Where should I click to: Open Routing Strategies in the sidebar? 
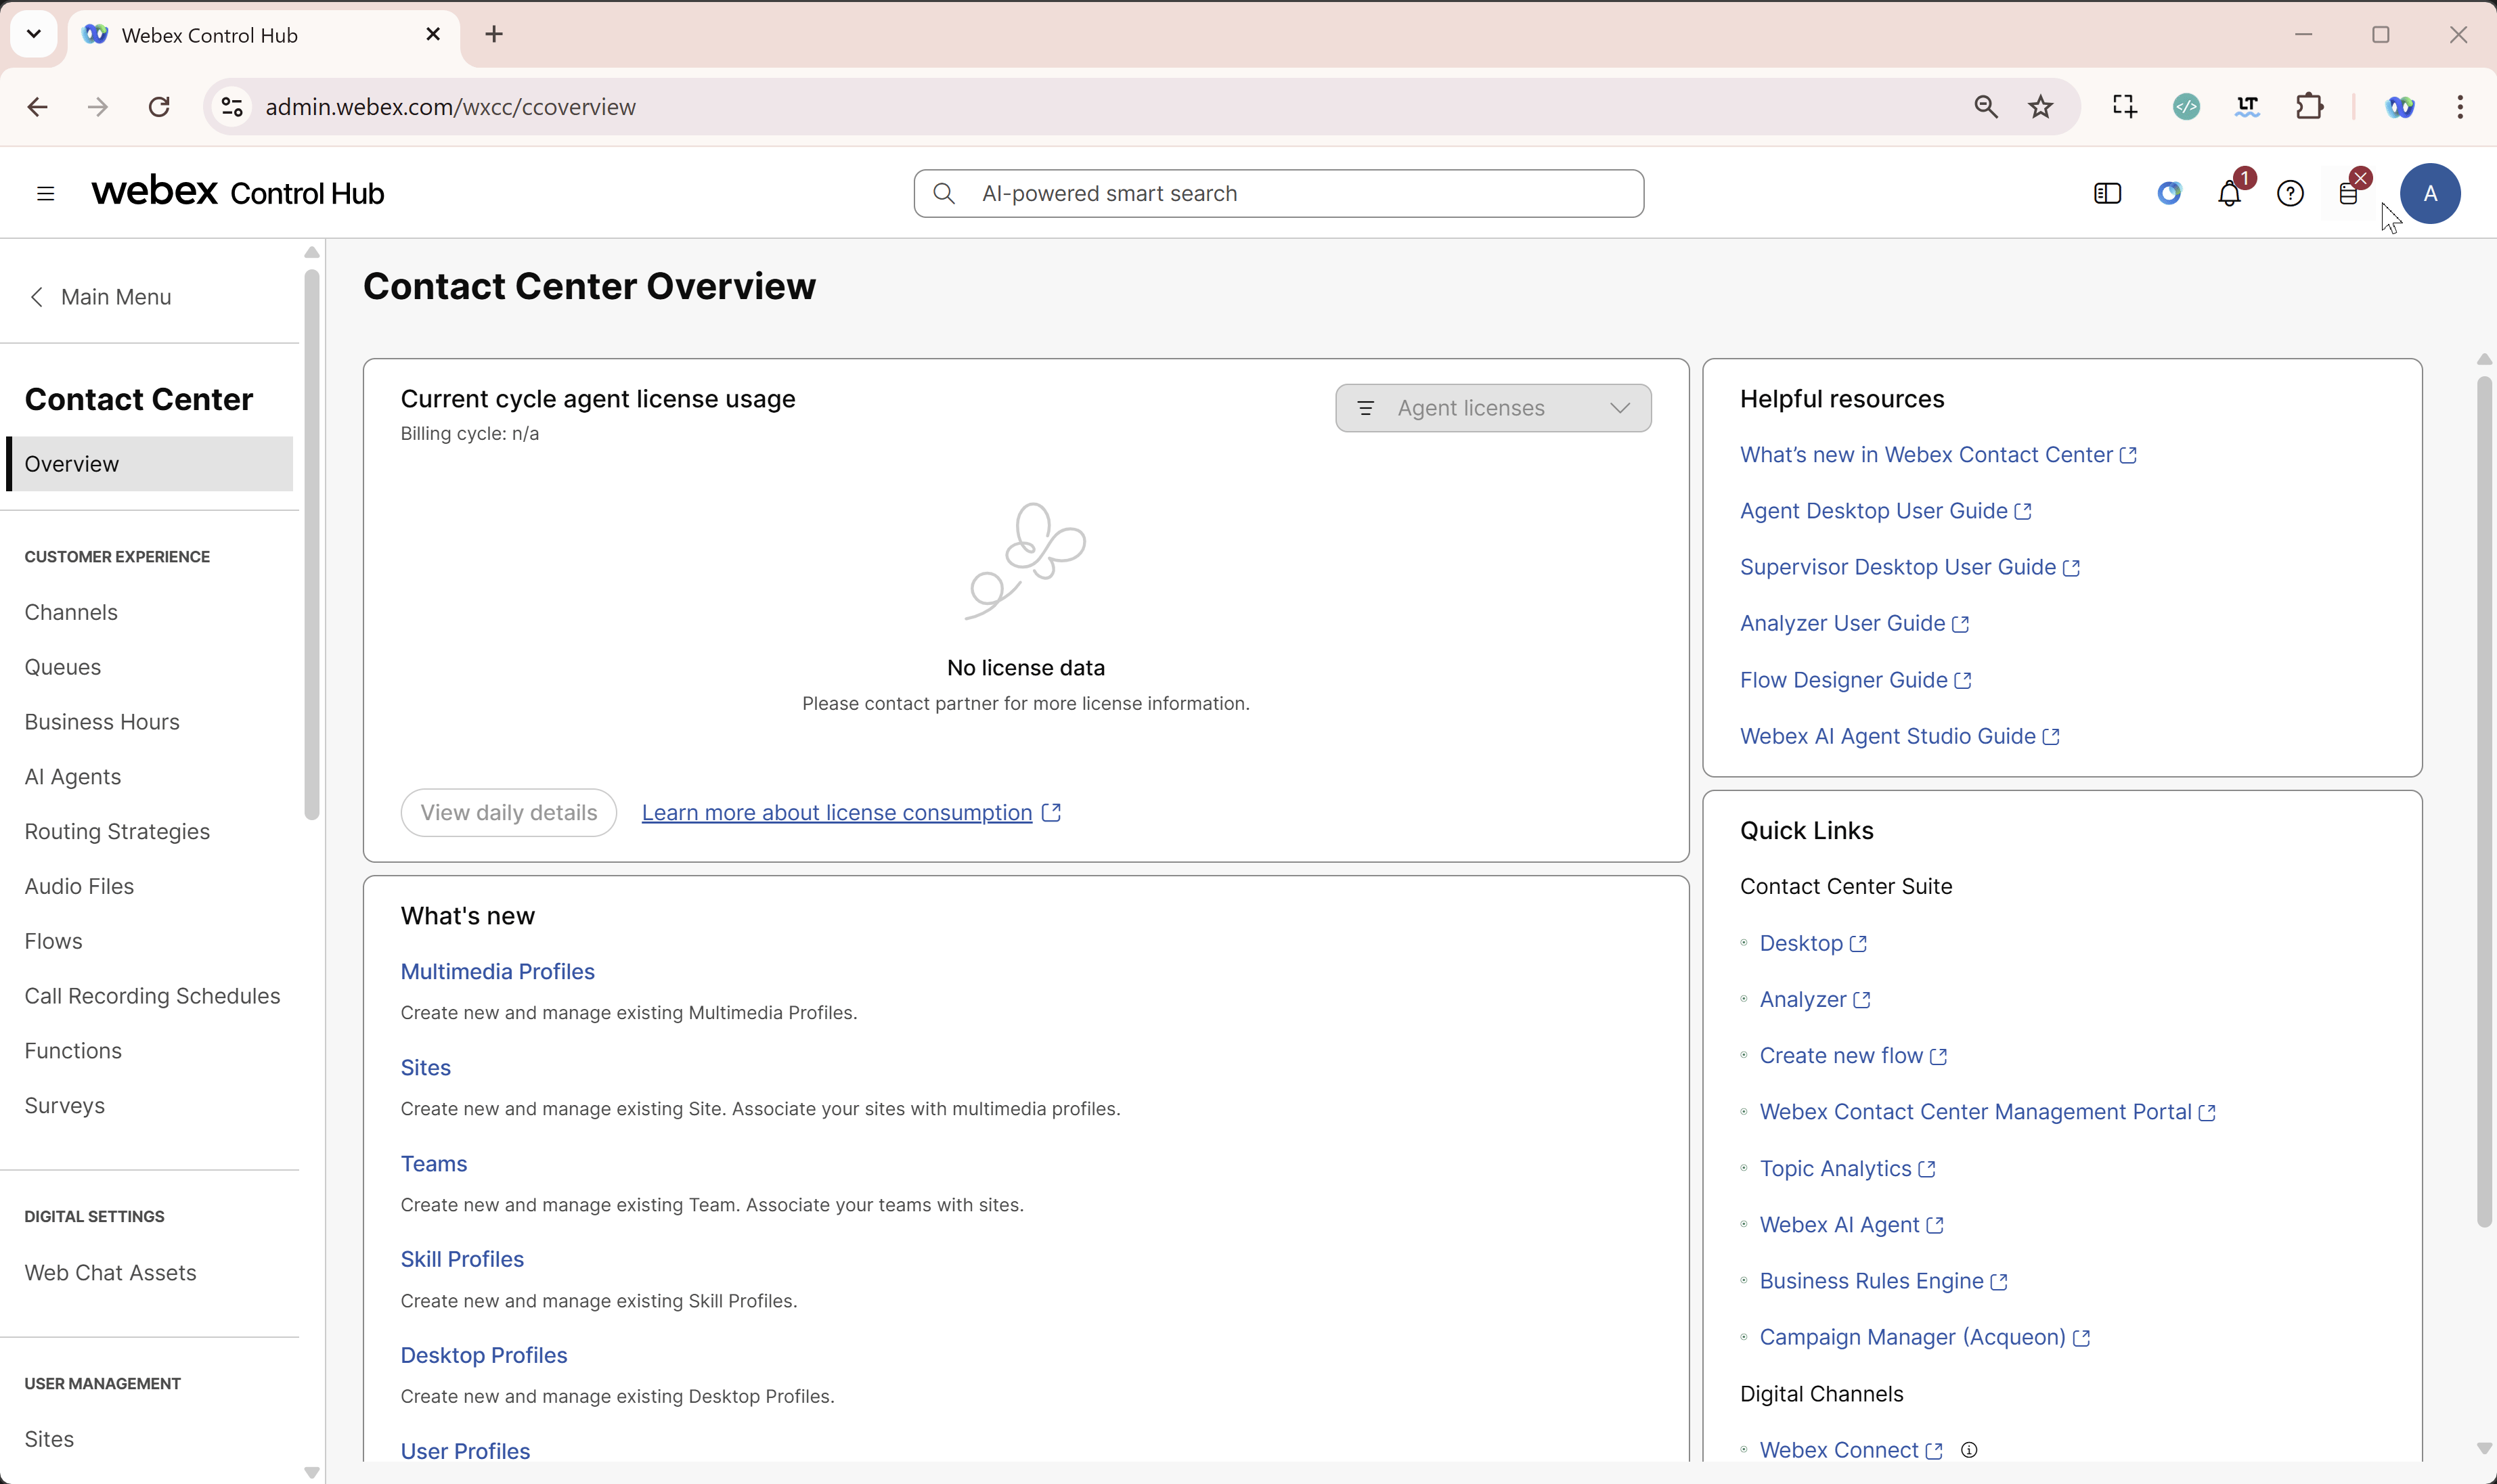point(117,831)
